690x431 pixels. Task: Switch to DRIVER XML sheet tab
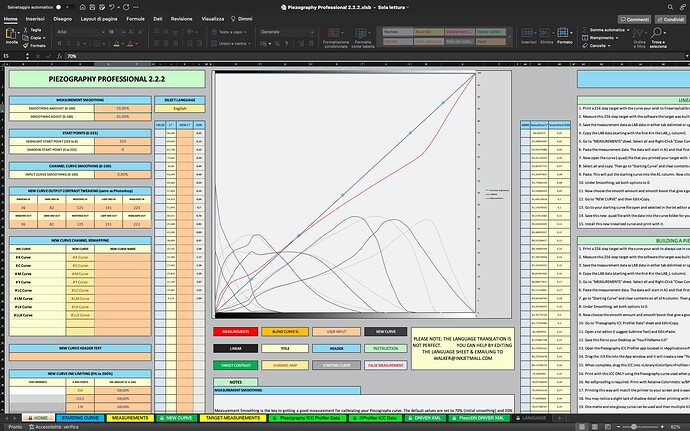[x=425, y=418]
